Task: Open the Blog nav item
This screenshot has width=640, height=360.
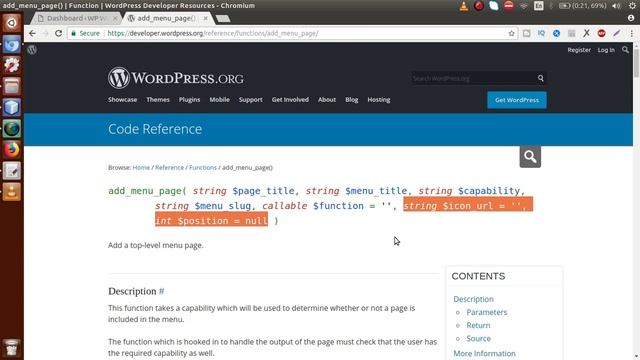Action: pyautogui.click(x=351, y=100)
